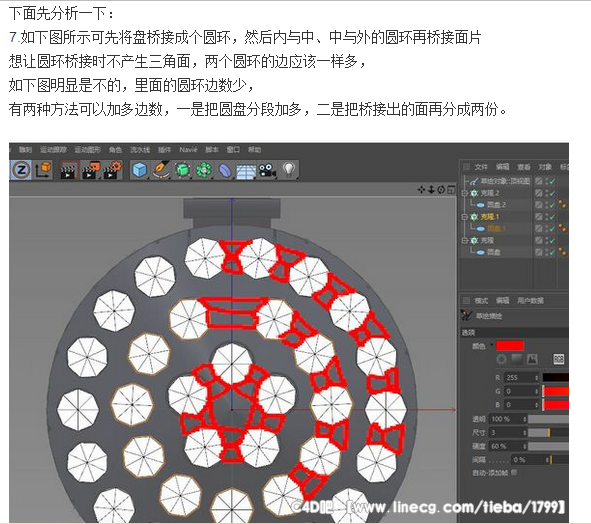Click cloner icon of 克隆.1
This screenshot has width=591, height=524.
[474, 217]
